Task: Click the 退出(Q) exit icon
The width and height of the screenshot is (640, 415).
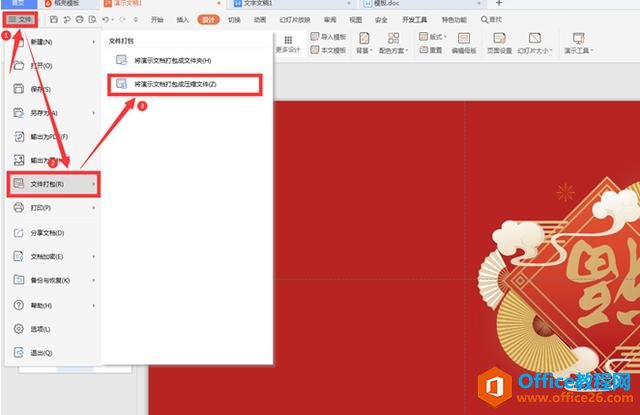Action: [19, 352]
